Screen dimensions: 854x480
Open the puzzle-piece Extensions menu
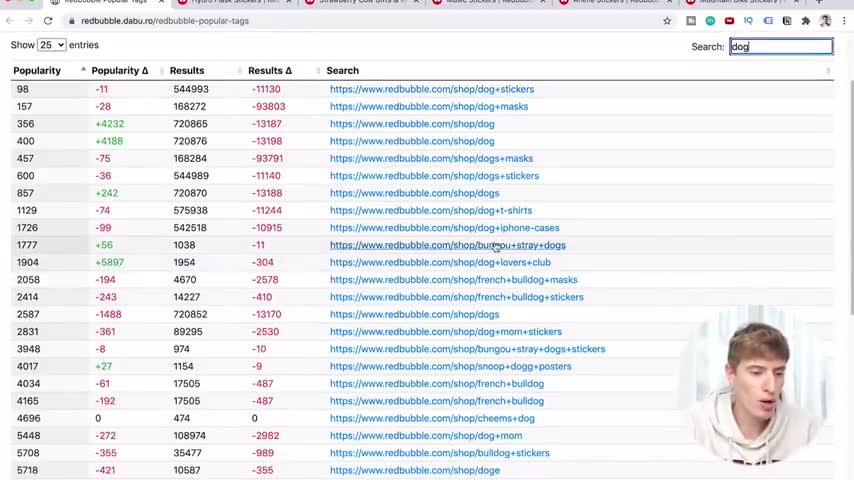(x=806, y=21)
